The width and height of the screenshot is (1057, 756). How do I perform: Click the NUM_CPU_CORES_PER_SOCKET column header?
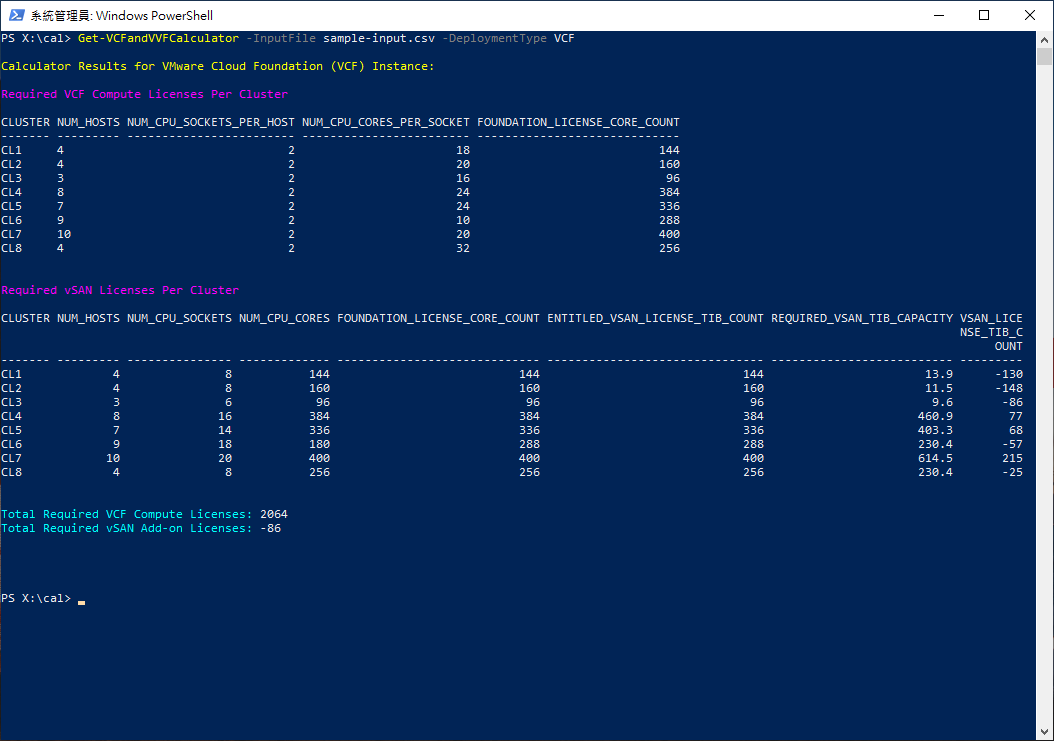[x=386, y=122]
